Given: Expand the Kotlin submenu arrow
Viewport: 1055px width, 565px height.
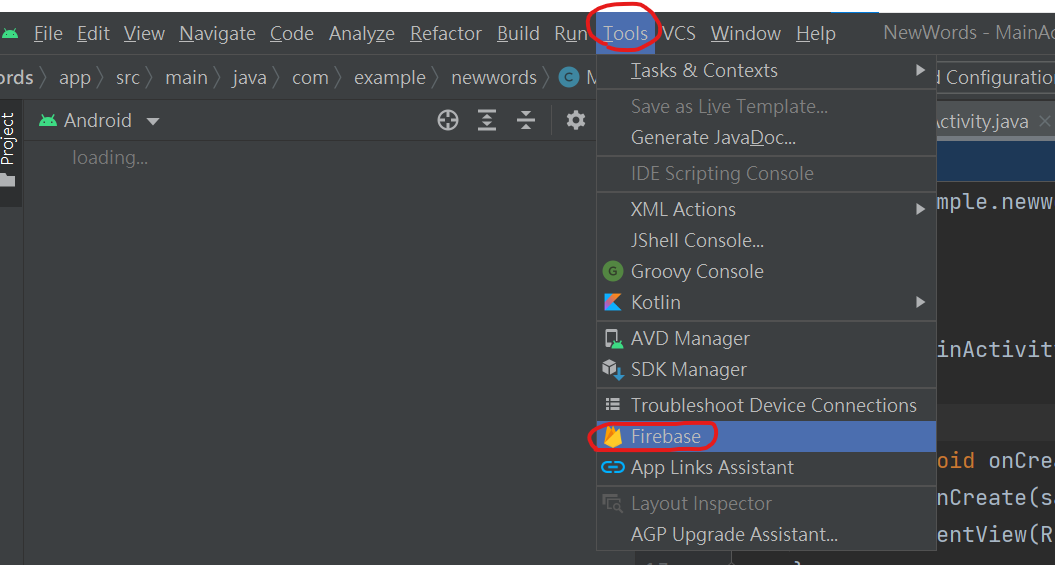Looking at the screenshot, I should coord(920,302).
